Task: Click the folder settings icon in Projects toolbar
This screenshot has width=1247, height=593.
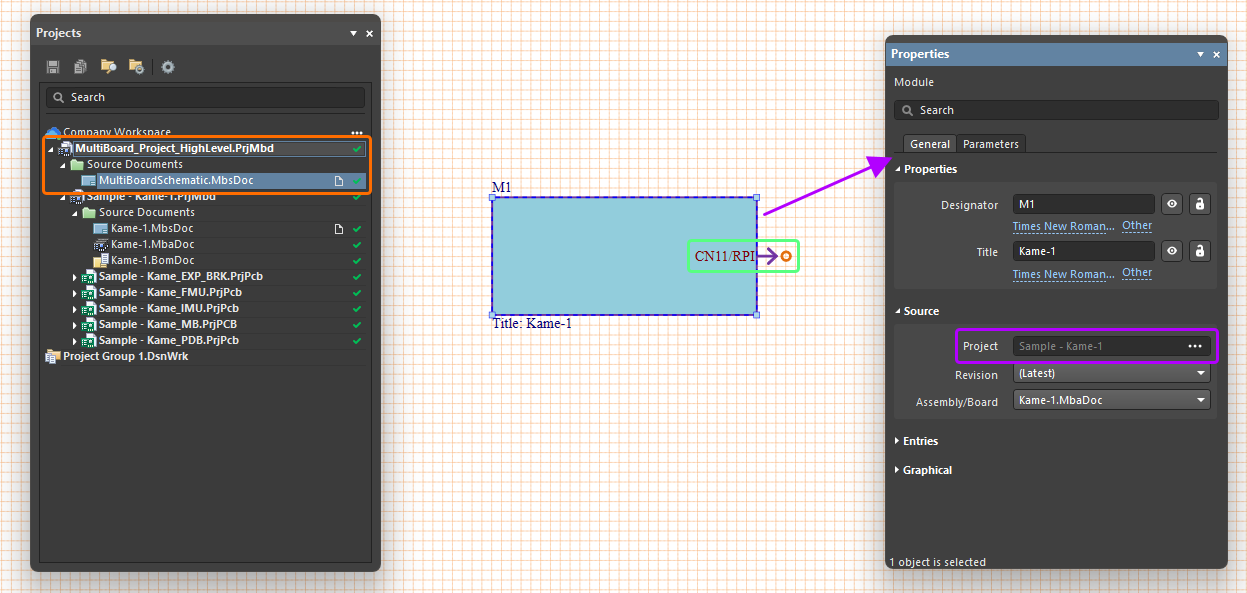Action: click(136, 67)
